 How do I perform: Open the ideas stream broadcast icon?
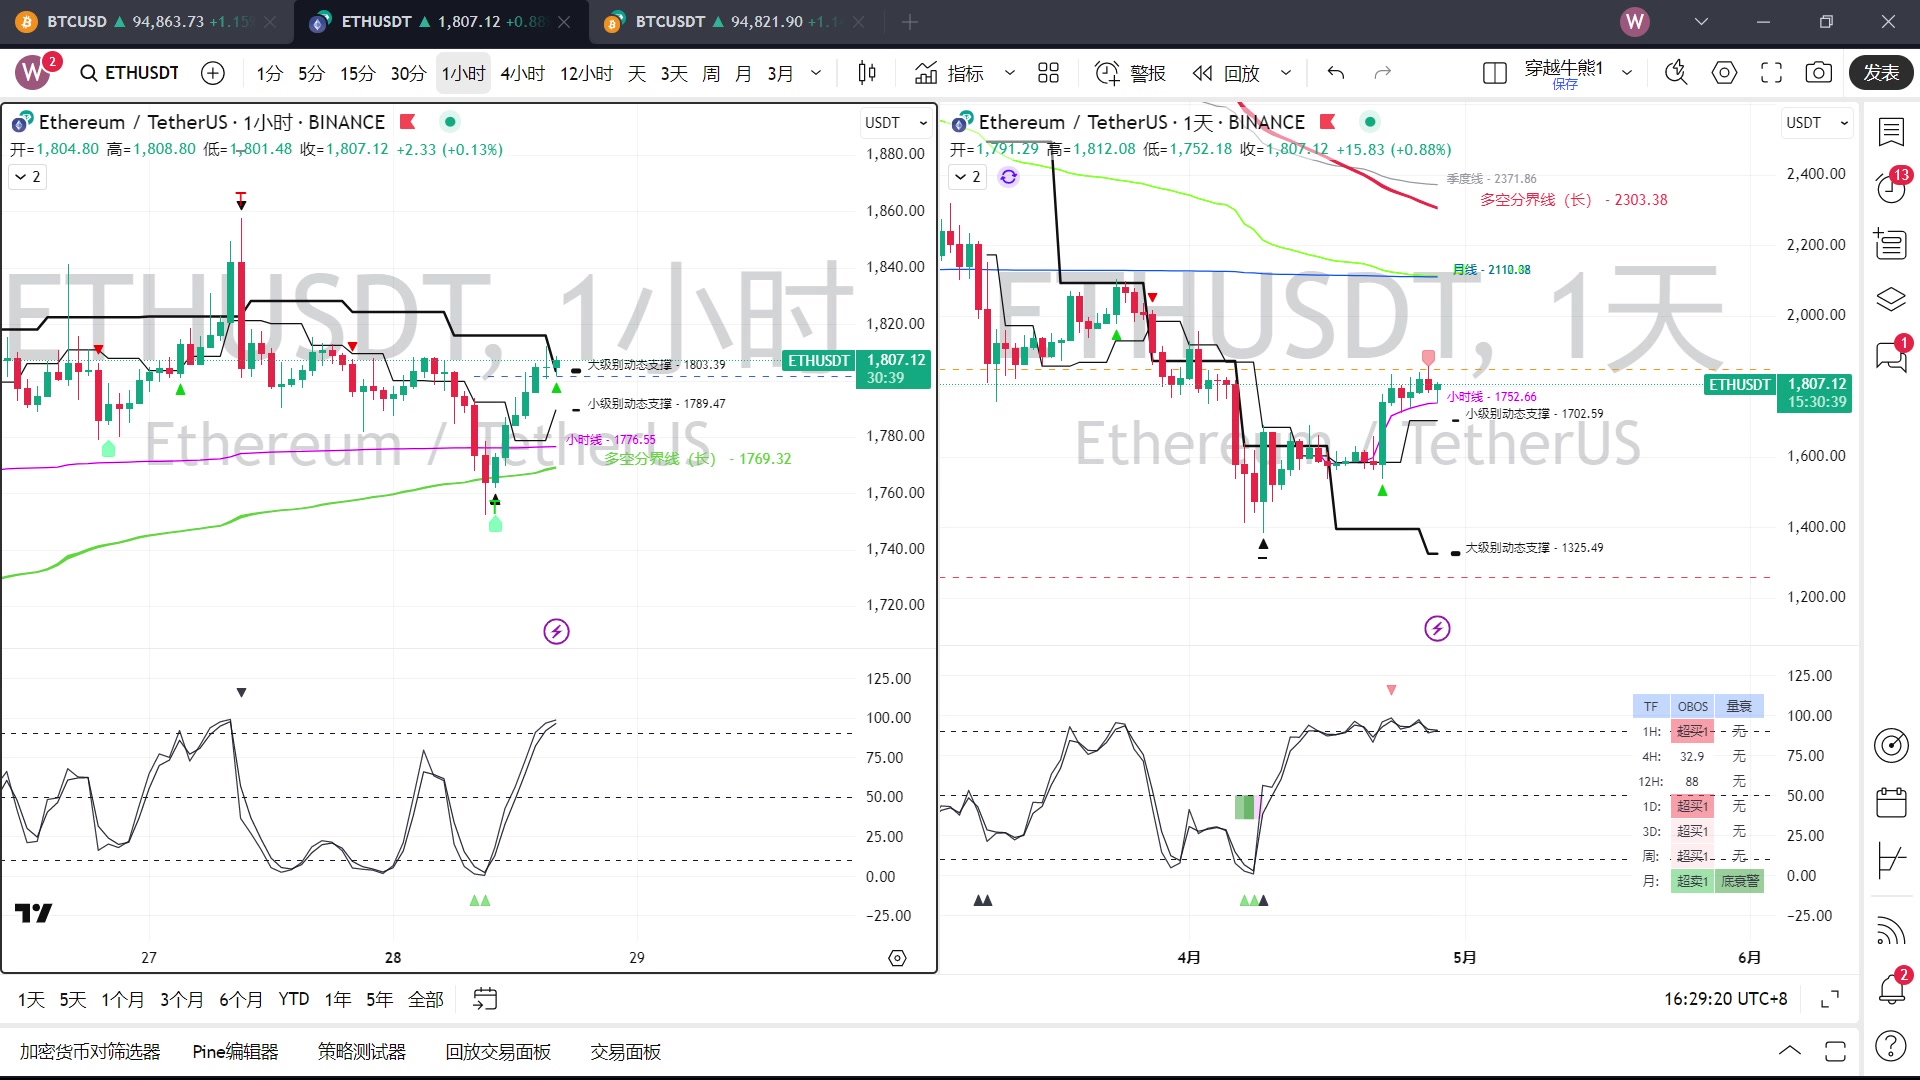[1890, 930]
